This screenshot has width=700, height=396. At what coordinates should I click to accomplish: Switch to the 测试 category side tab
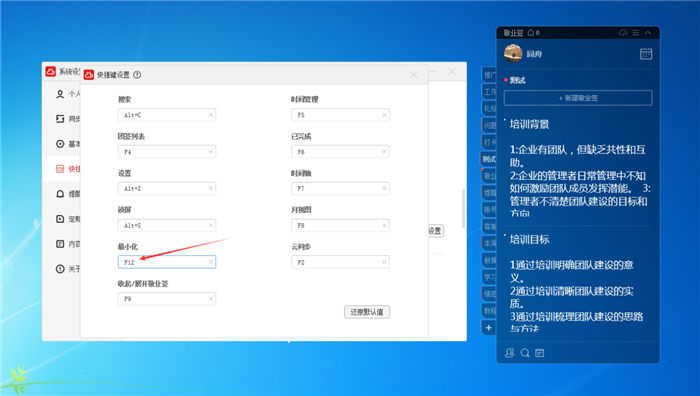pyautogui.click(x=488, y=159)
